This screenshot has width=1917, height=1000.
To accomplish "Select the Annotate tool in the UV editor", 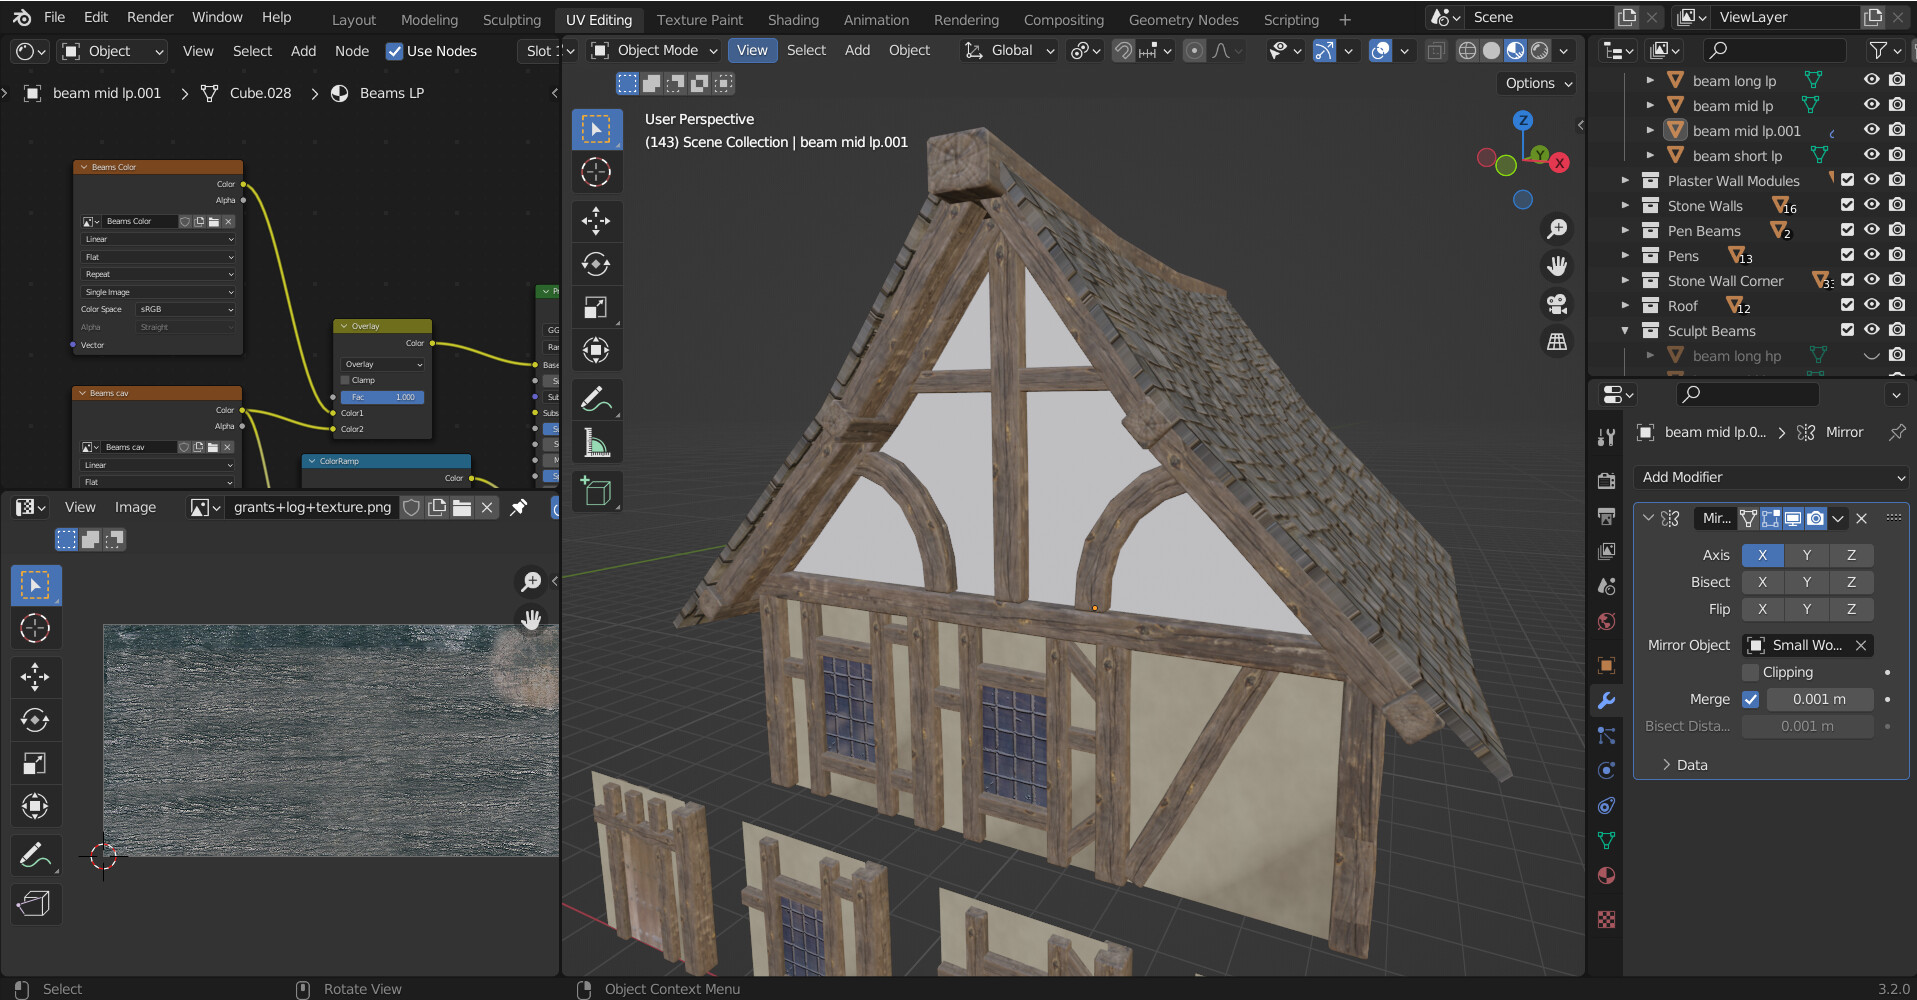I will [35, 855].
